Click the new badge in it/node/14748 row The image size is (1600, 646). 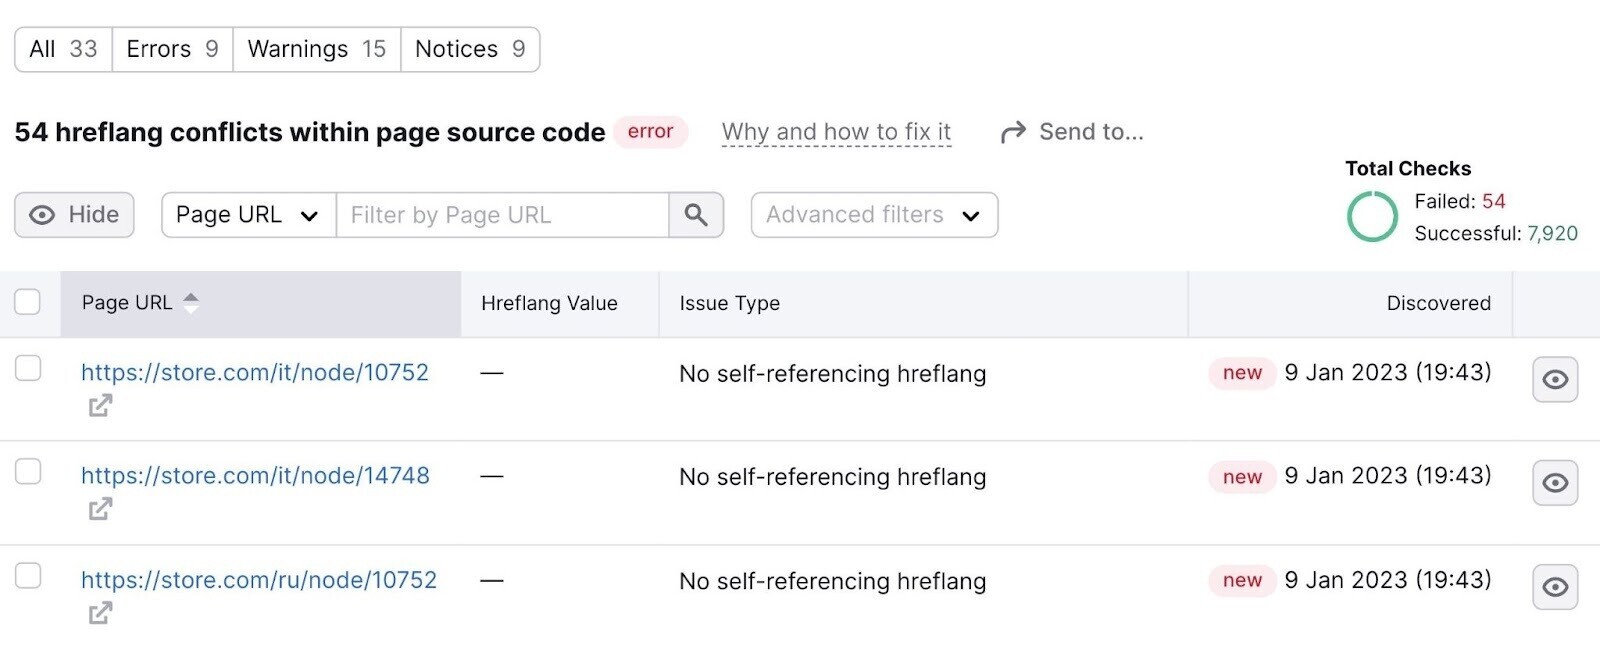point(1242,477)
